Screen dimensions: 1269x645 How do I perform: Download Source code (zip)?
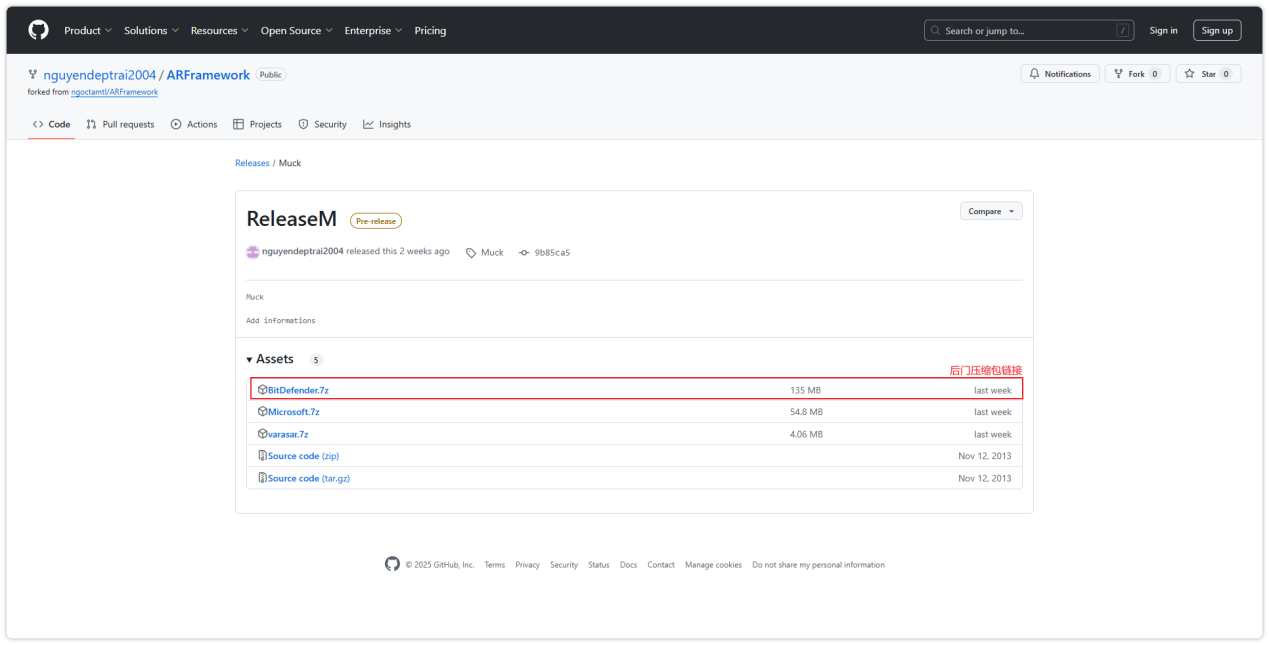pos(302,456)
